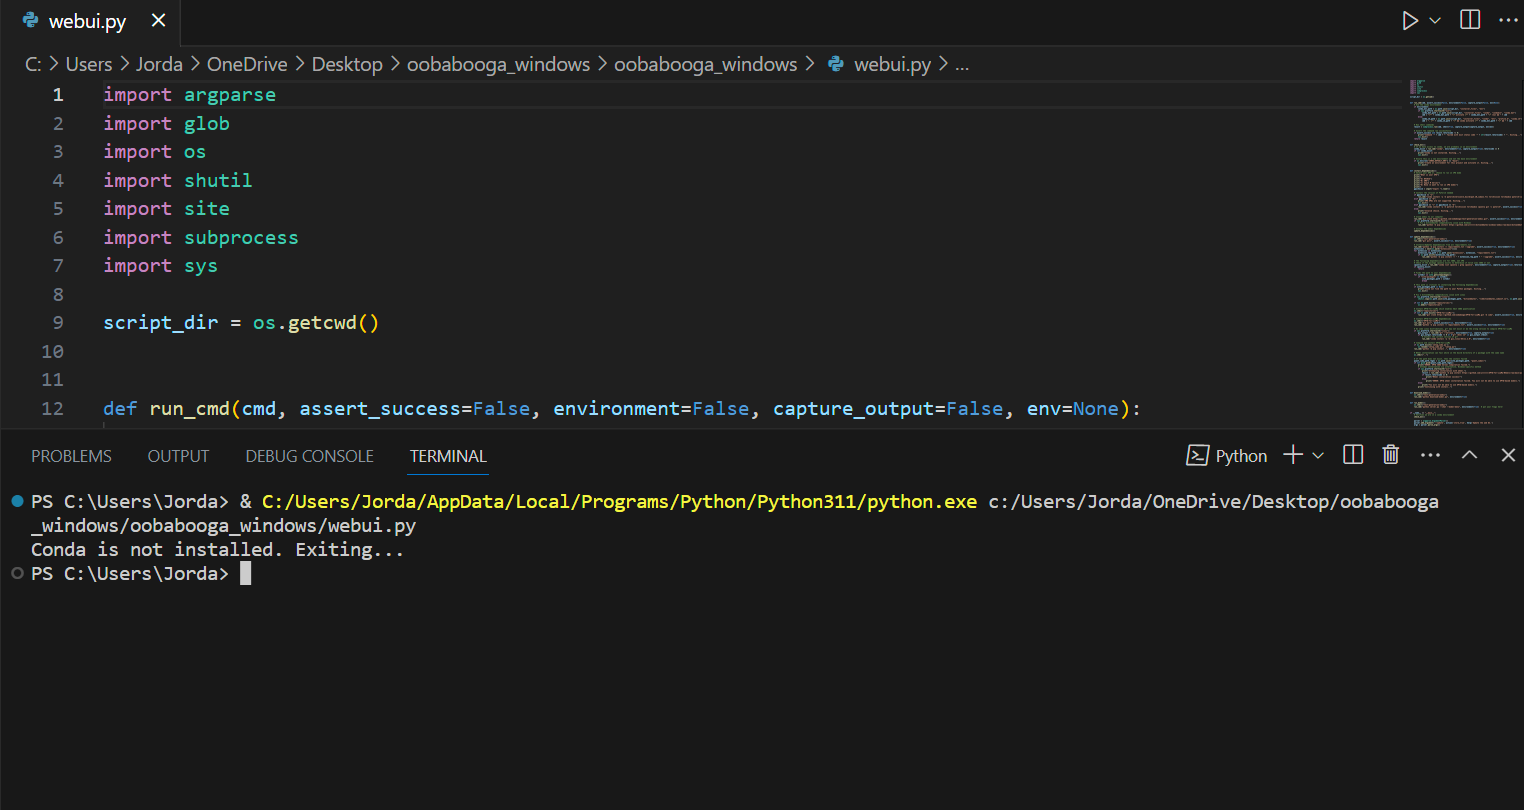Viewport: 1524px width, 810px height.
Task: Select the TERMINAL panel tab
Action: [448, 456]
